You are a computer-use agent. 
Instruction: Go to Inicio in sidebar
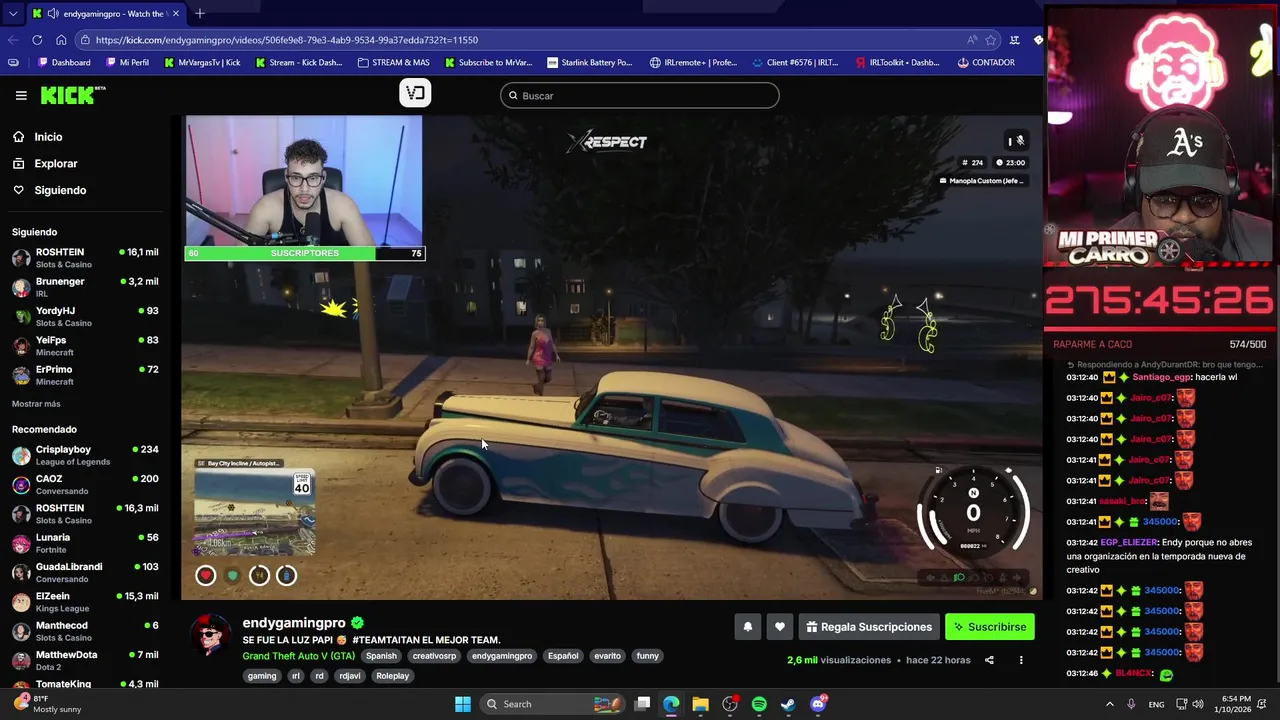point(38,137)
